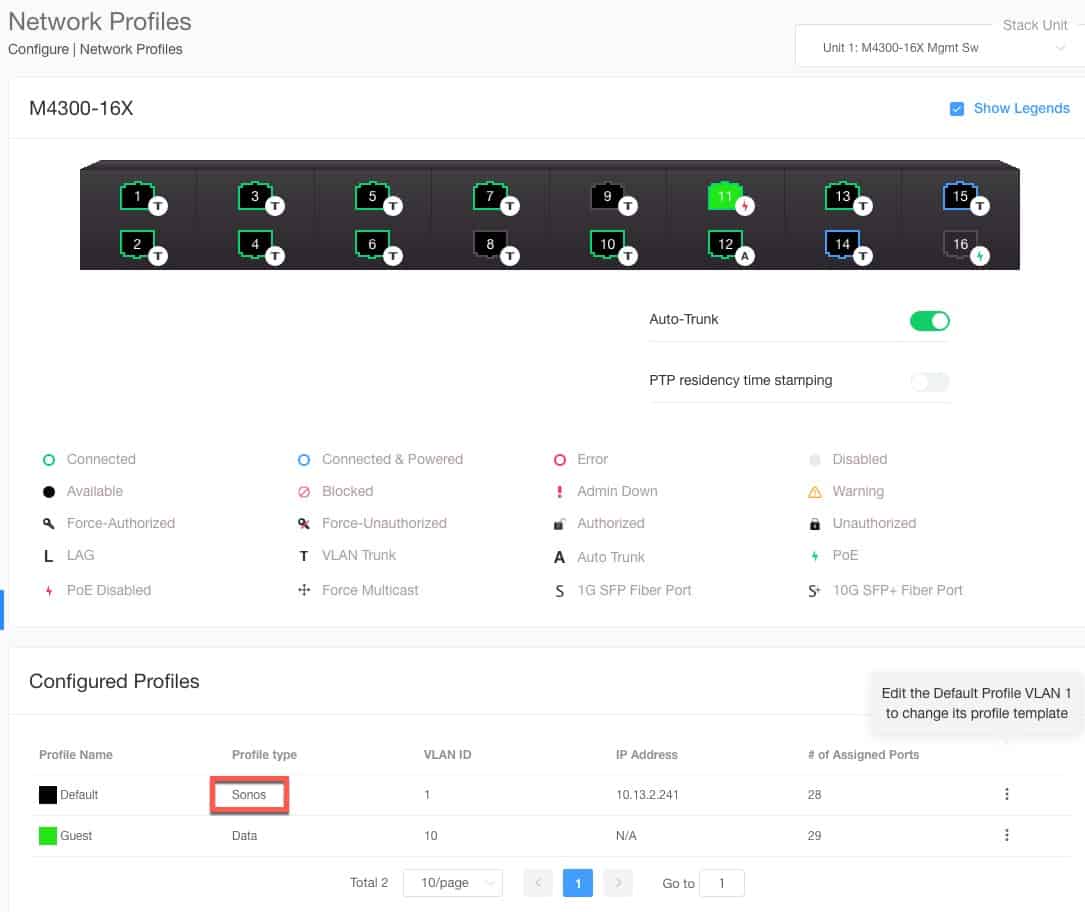Viewport: 1085px width, 912px height.
Task: Click the Go to page input field
Action: coord(721,883)
